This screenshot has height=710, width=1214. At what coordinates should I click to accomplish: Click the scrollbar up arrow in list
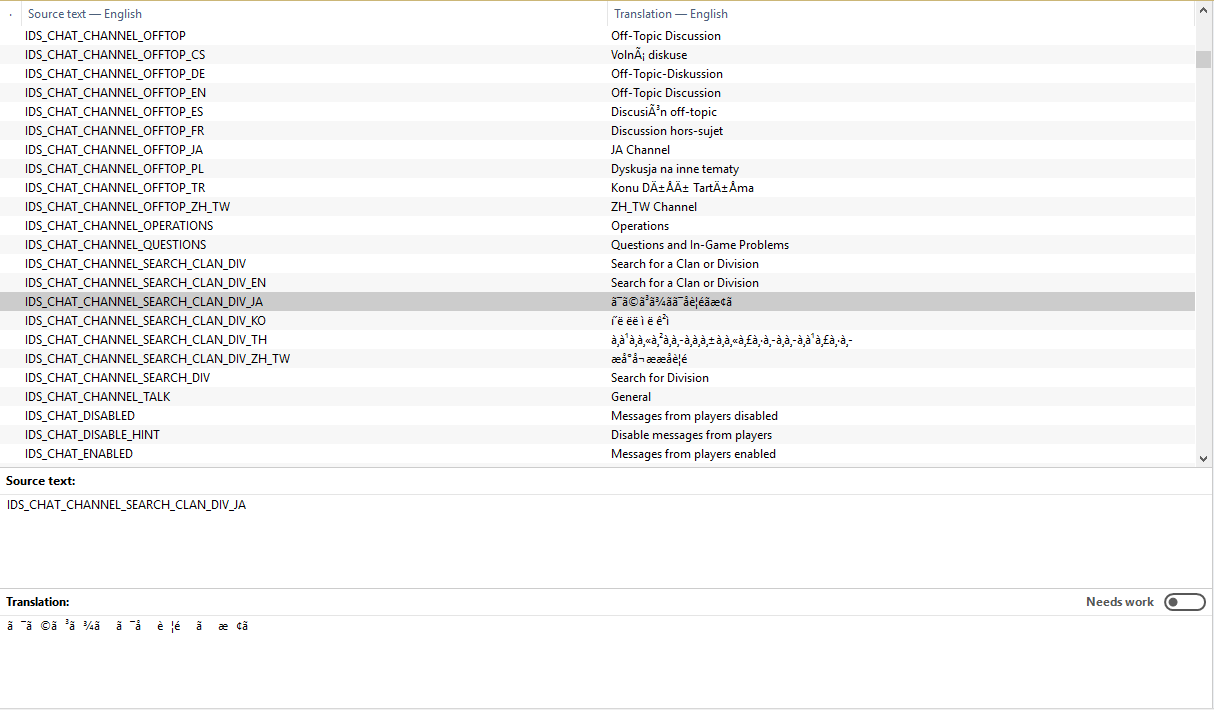[x=1203, y=11]
